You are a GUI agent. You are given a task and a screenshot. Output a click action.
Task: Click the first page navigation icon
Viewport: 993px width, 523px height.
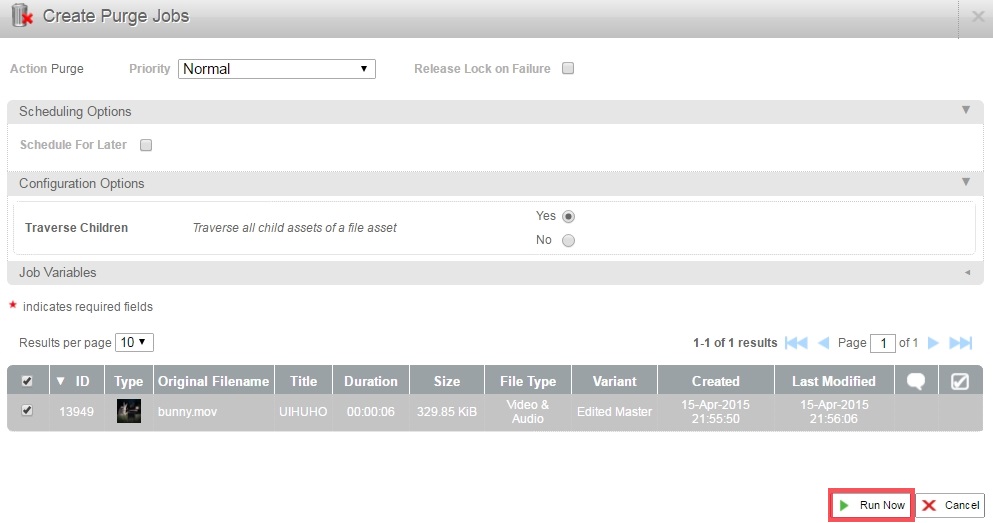pyautogui.click(x=796, y=343)
